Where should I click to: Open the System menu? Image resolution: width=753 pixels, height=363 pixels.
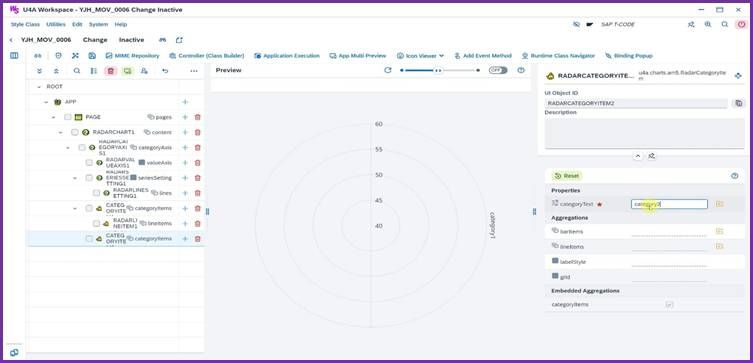pos(98,24)
